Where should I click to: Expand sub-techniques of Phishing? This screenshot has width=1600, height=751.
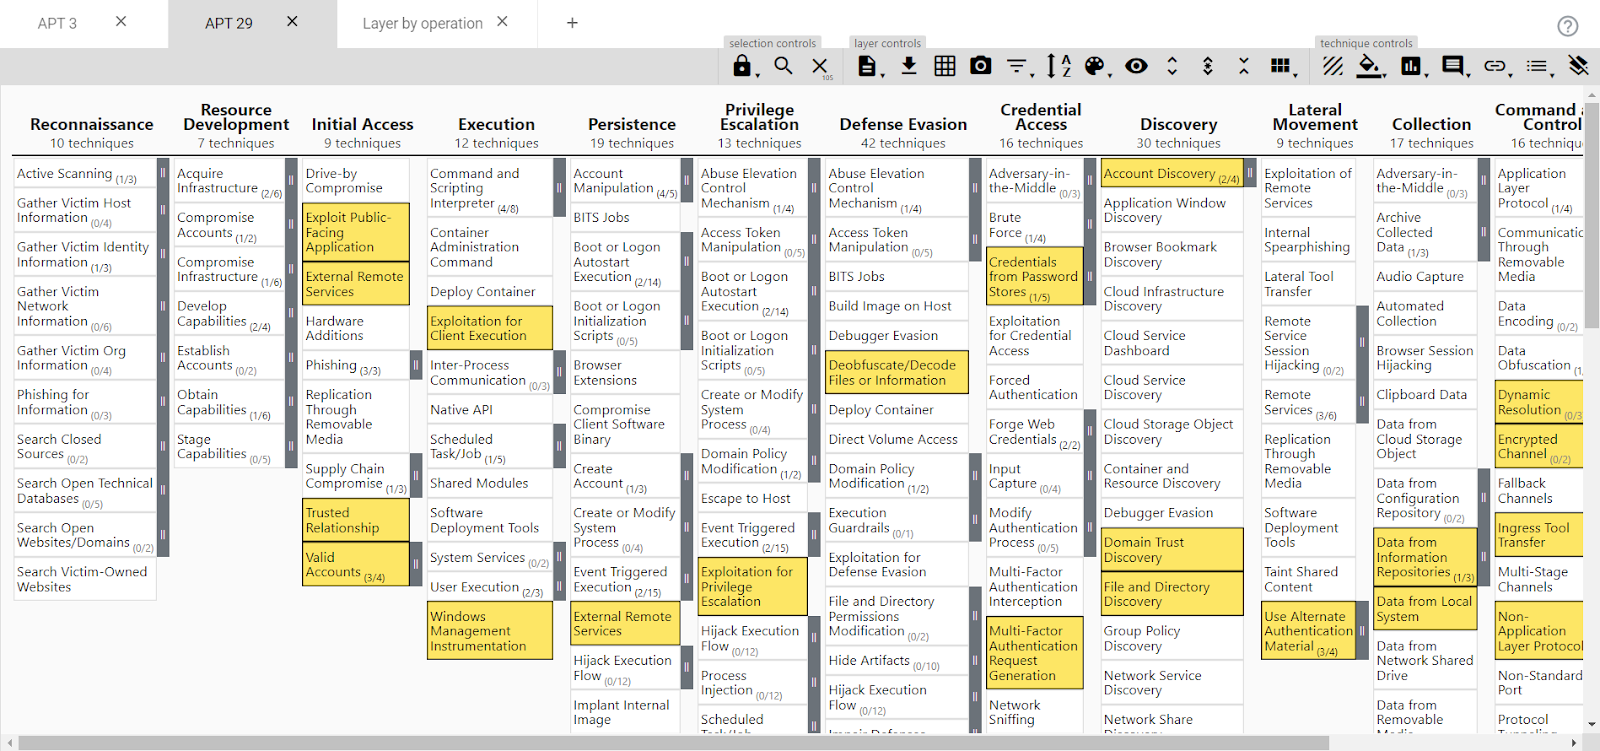pos(416,366)
